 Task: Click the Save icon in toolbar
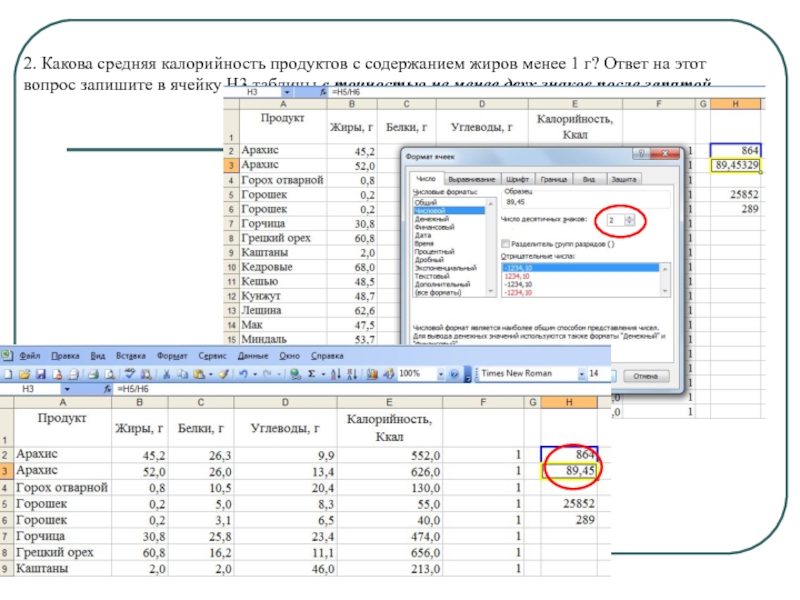(41, 374)
